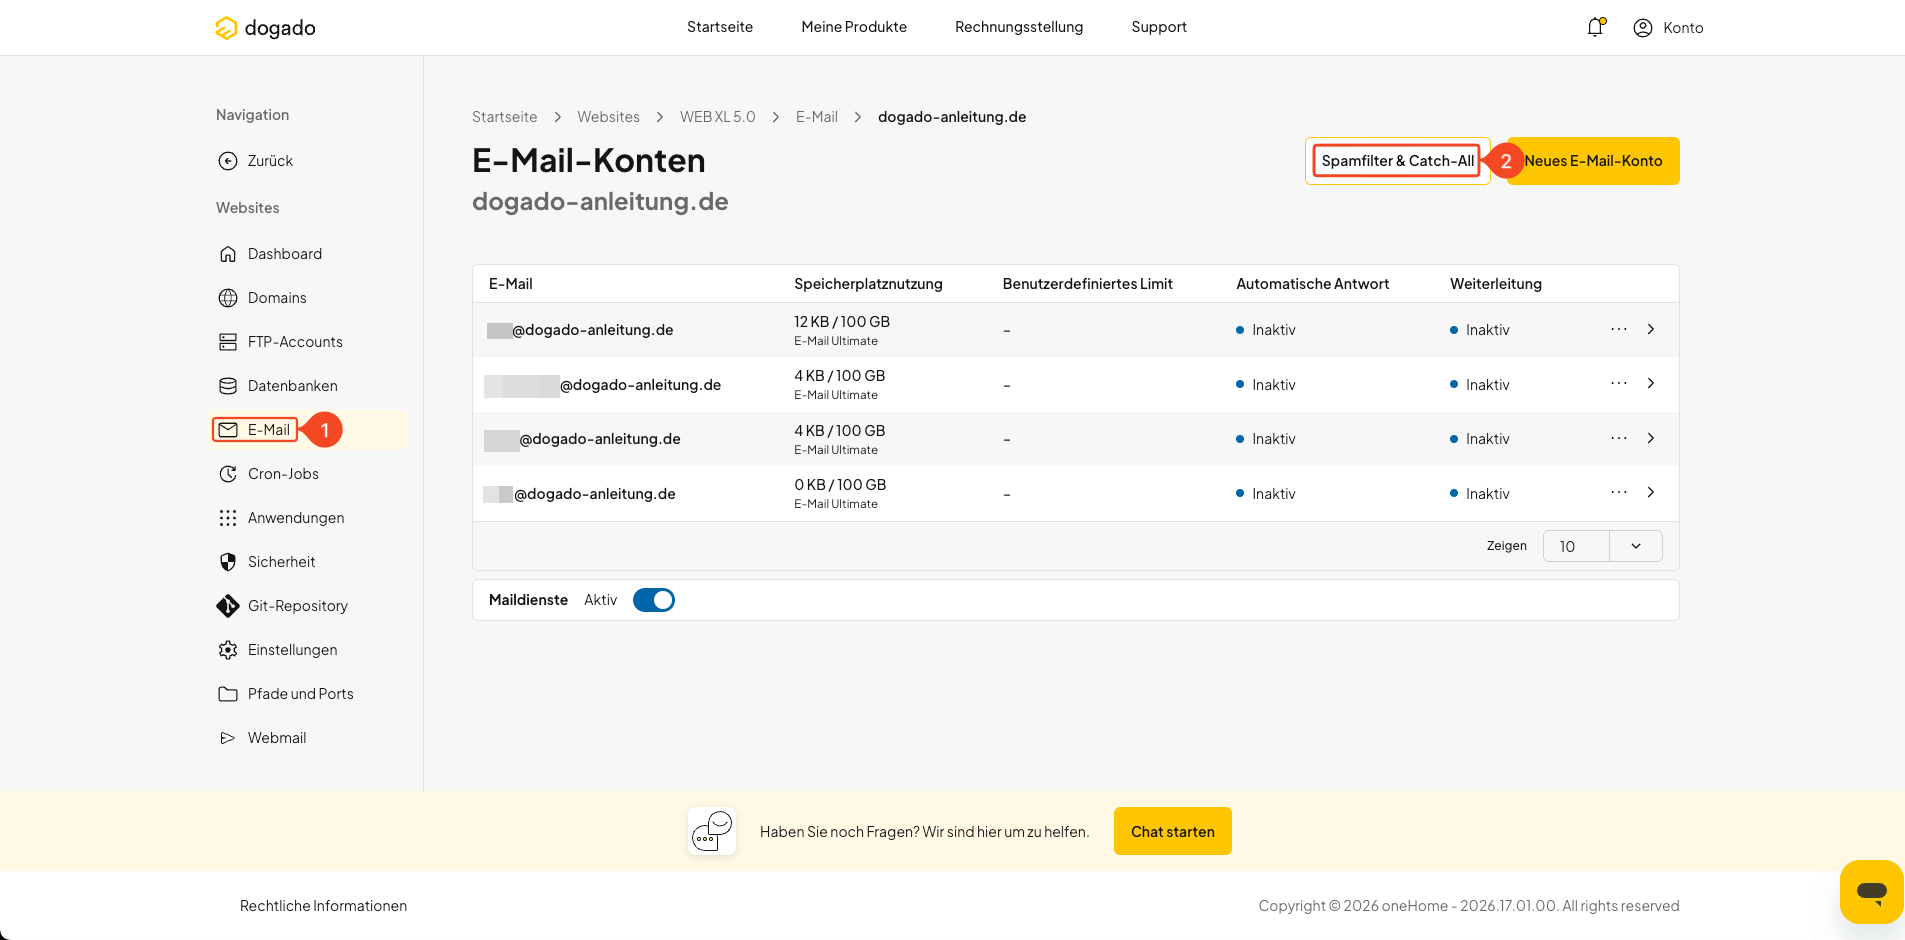Click the Webmail send icon

tap(228, 738)
